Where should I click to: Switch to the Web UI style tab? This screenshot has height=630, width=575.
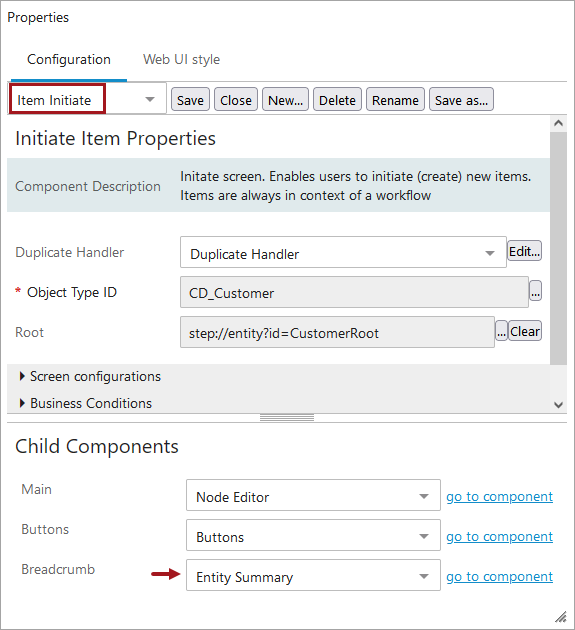click(181, 59)
